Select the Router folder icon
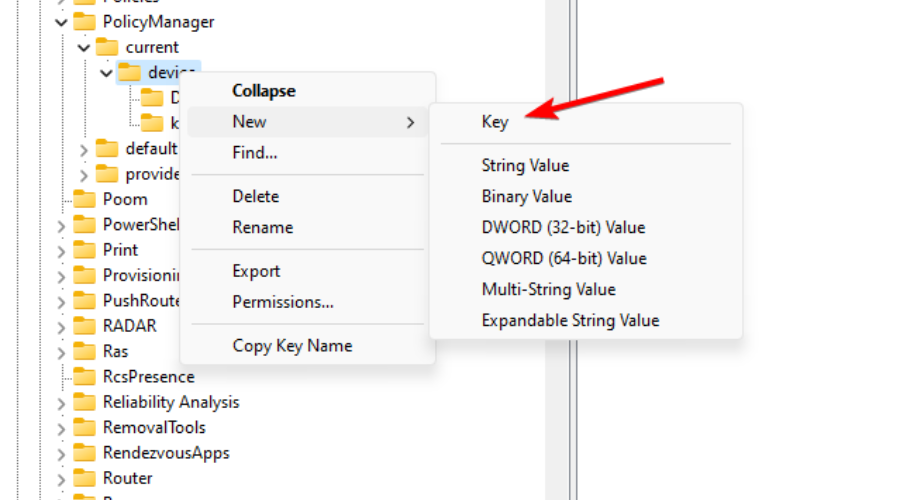The height and width of the screenshot is (500, 900). point(84,478)
